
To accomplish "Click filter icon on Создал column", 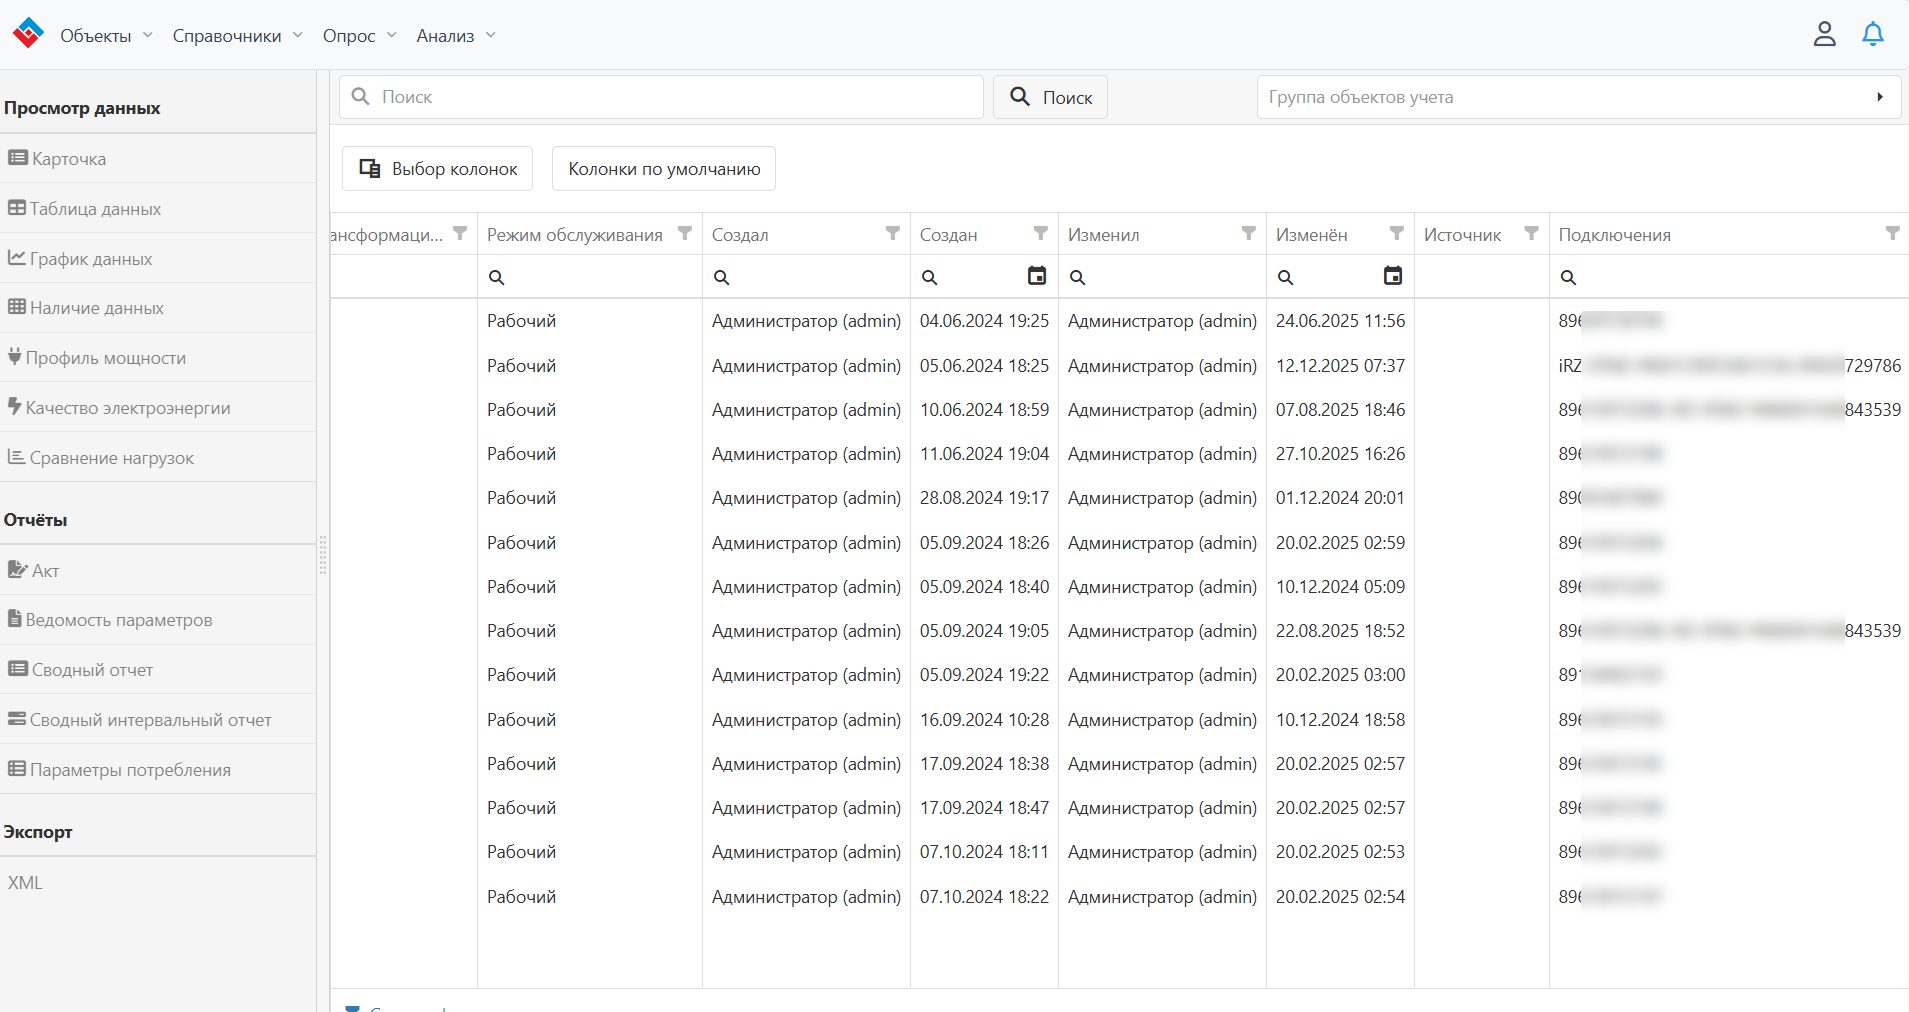I will pyautogui.click(x=893, y=234).
